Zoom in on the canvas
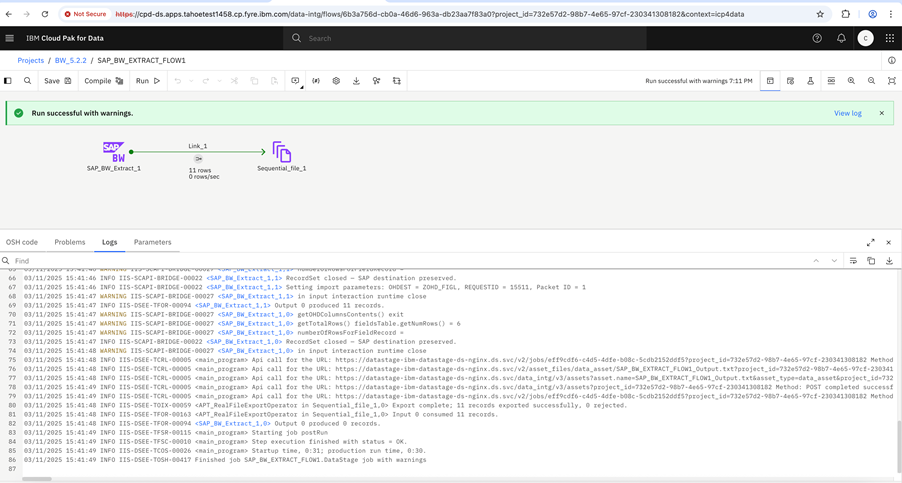The image size is (902, 483). coord(851,81)
